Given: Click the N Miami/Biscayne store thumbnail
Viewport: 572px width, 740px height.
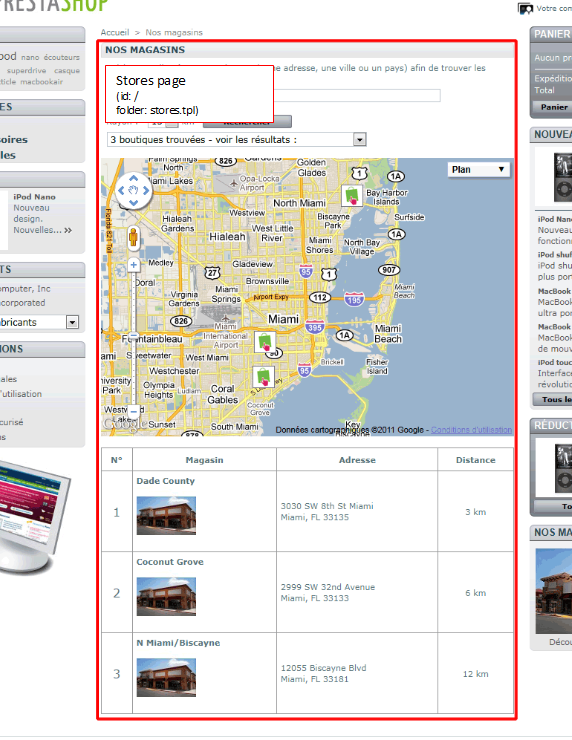Looking at the screenshot, I should (166, 678).
